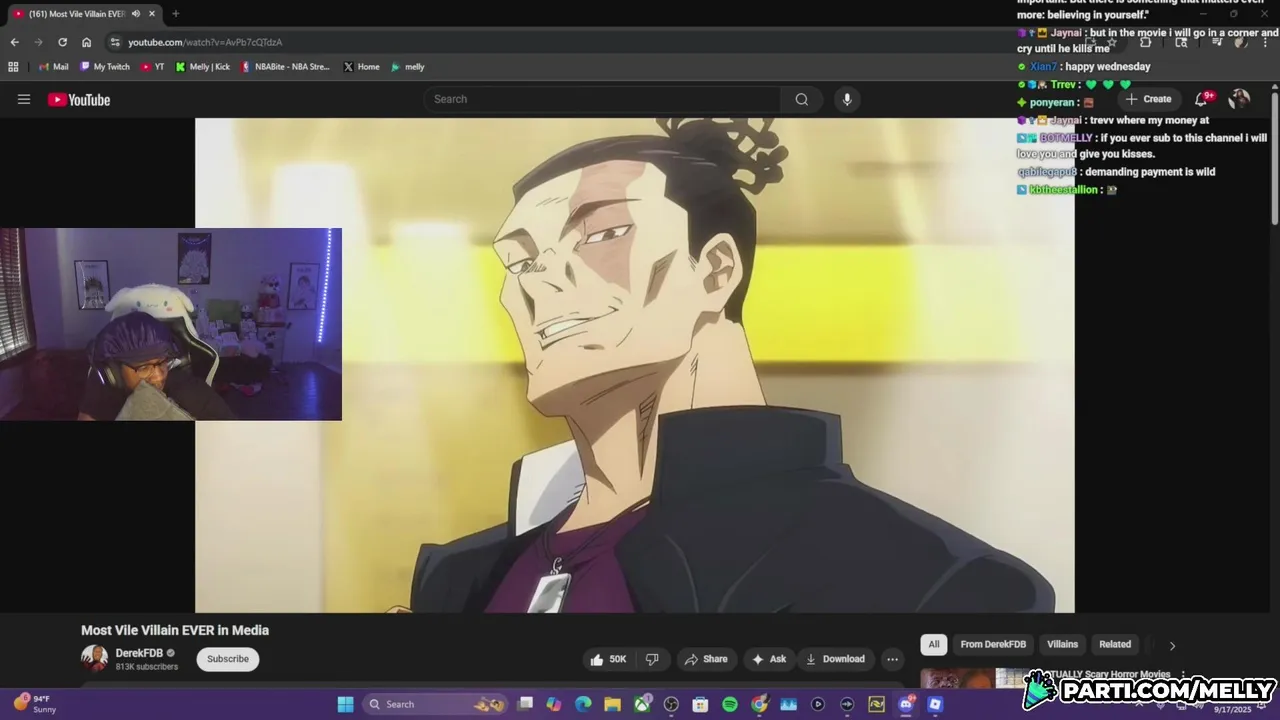Click the DerekFDB channel name
The height and width of the screenshot is (720, 1280).
click(139, 653)
